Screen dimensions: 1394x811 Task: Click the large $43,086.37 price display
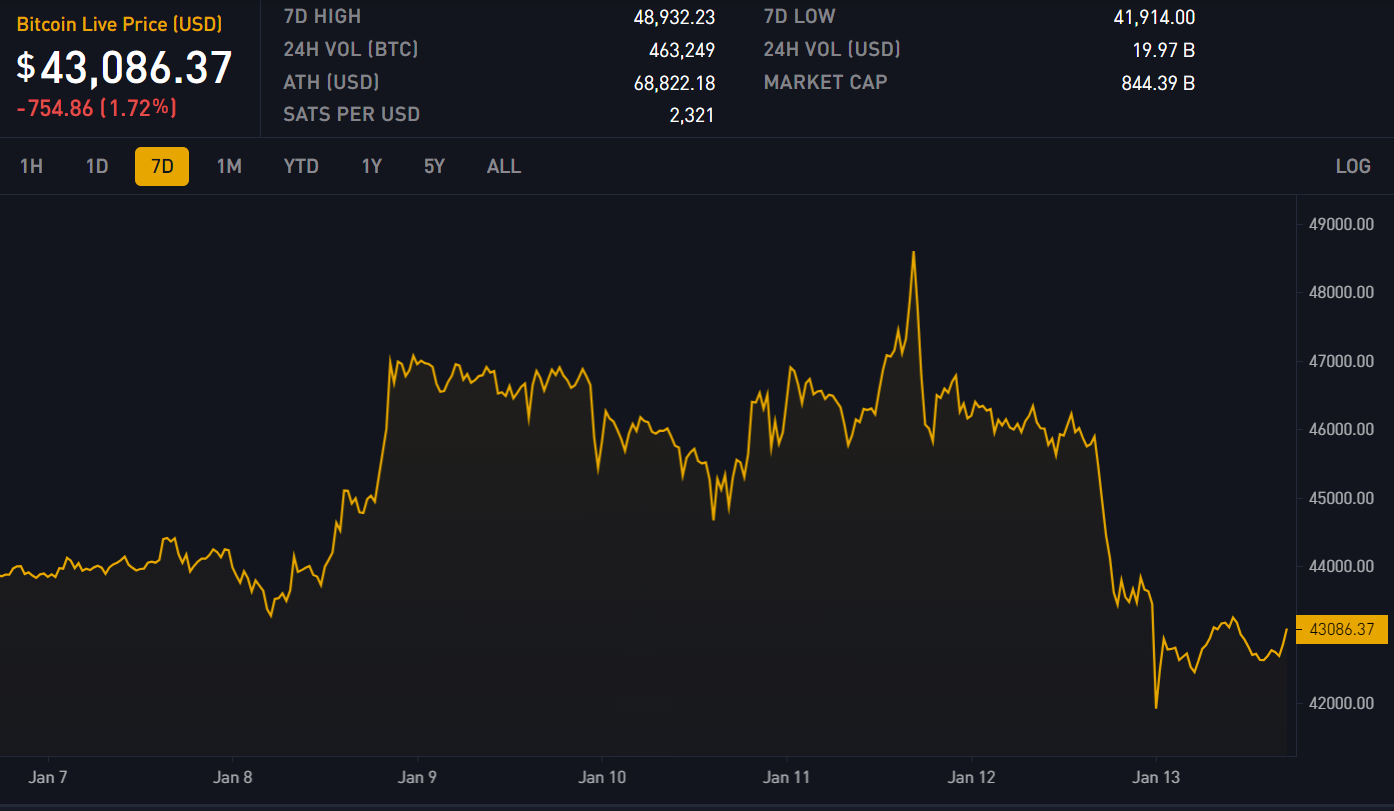(125, 68)
